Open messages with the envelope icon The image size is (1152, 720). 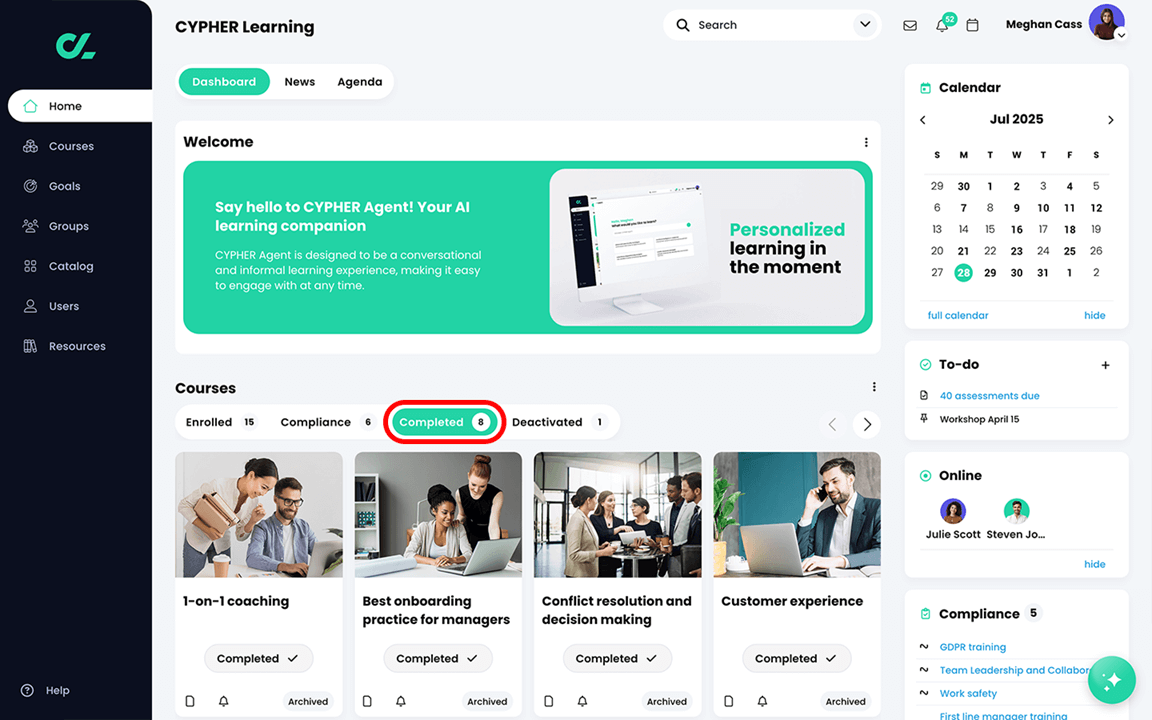910,24
